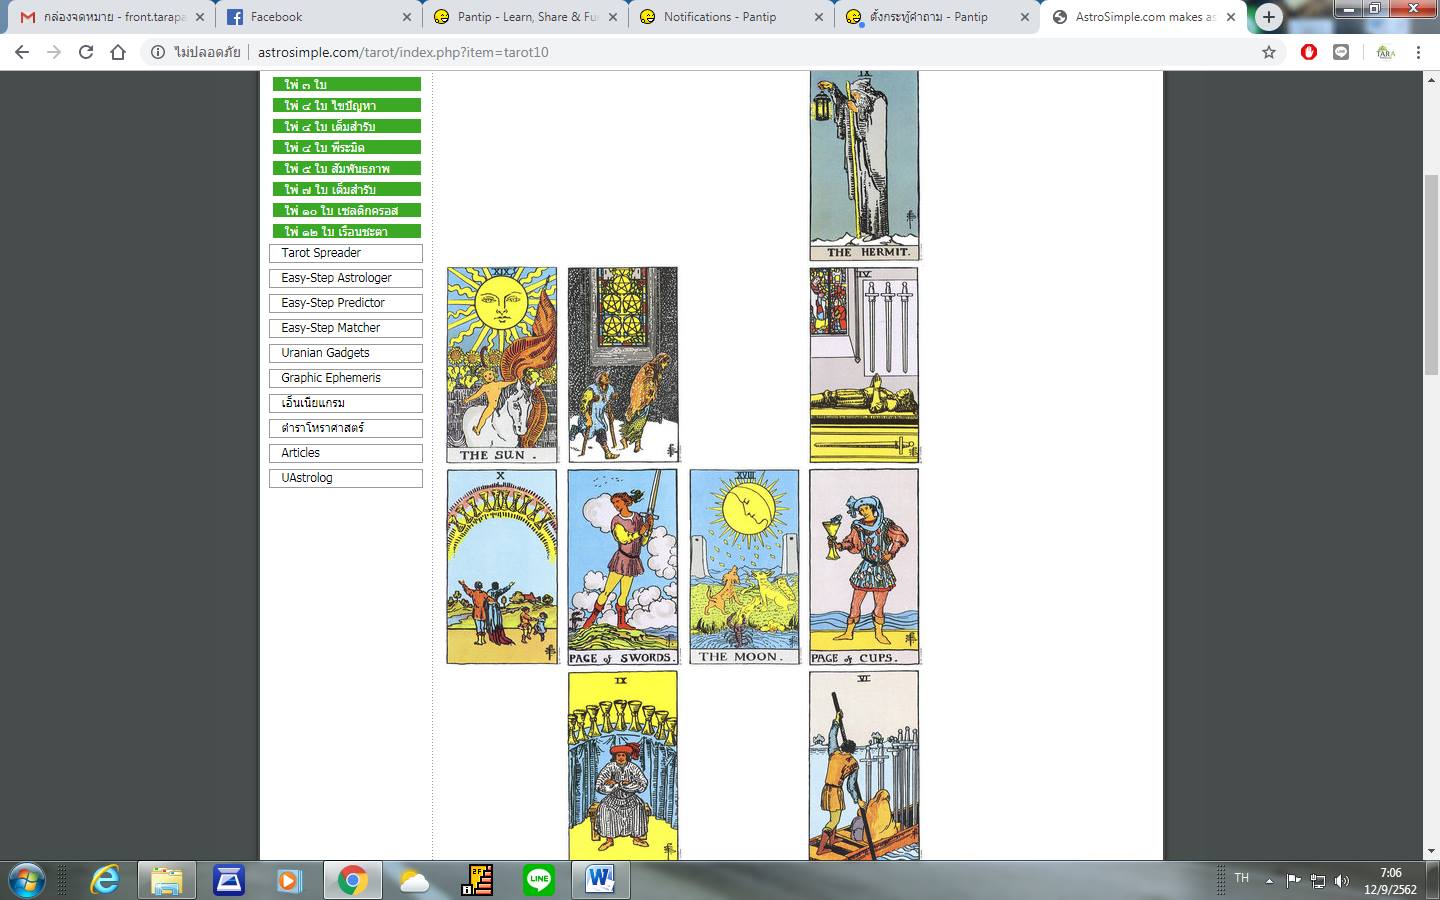The width and height of the screenshot is (1440, 900).
Task: Click the Four of Swords card
Action: pos(864,365)
